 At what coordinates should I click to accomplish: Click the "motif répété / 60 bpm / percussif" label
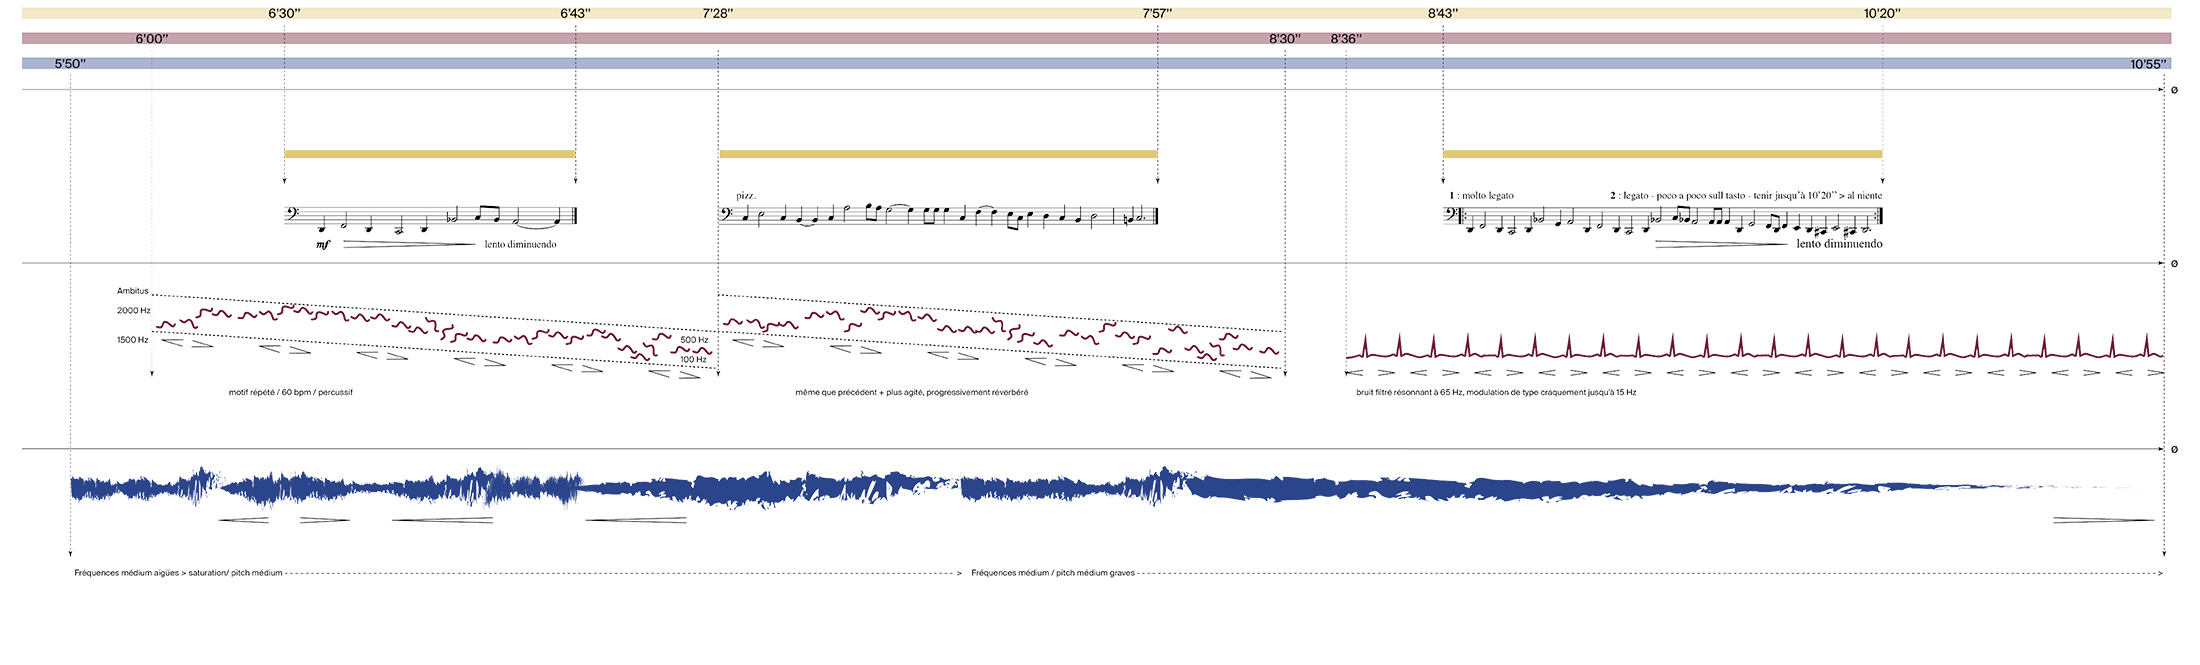(x=291, y=393)
